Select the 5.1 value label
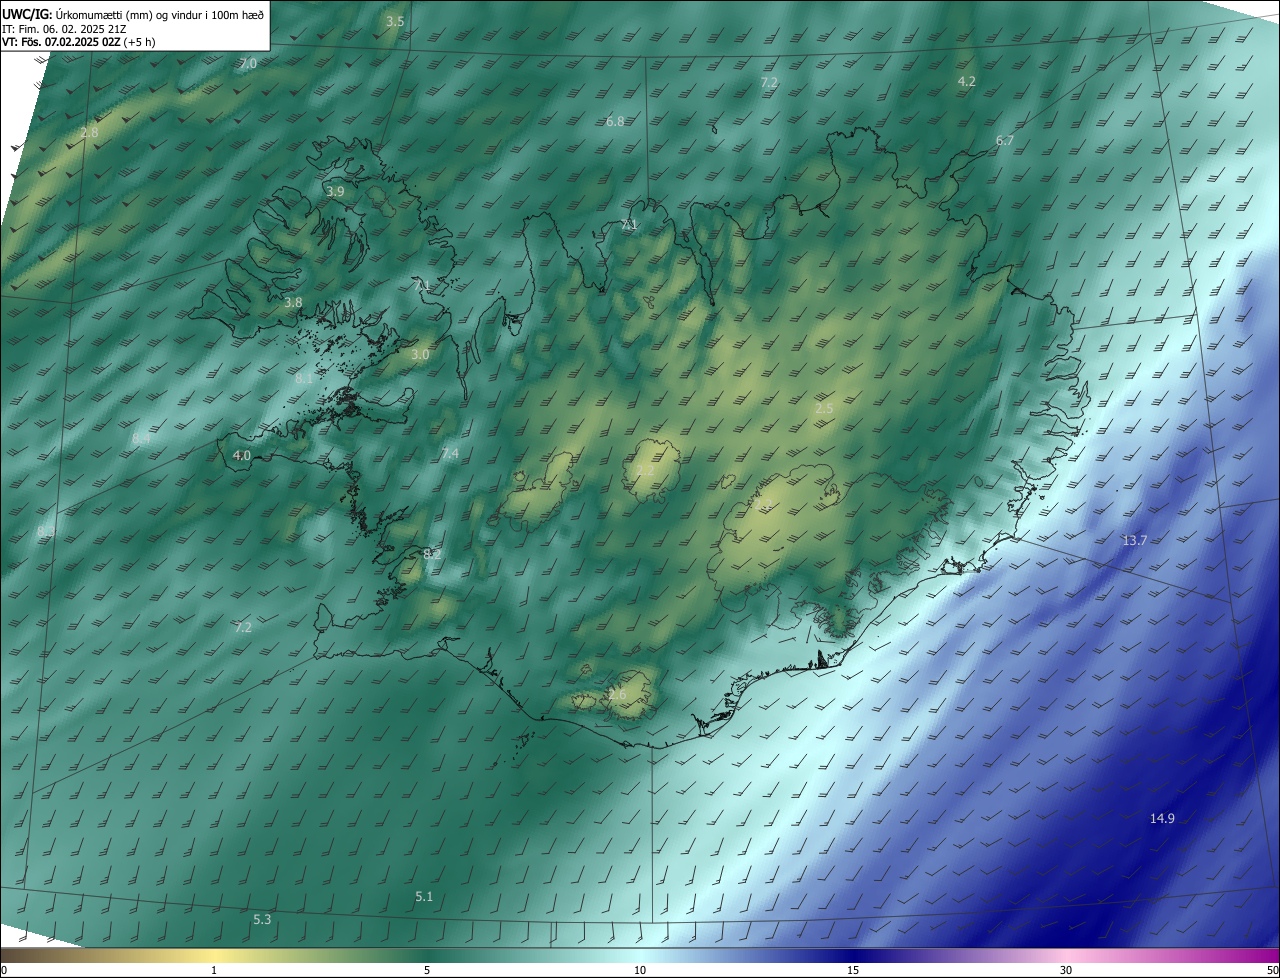This screenshot has height=978, width=1280. [x=424, y=896]
